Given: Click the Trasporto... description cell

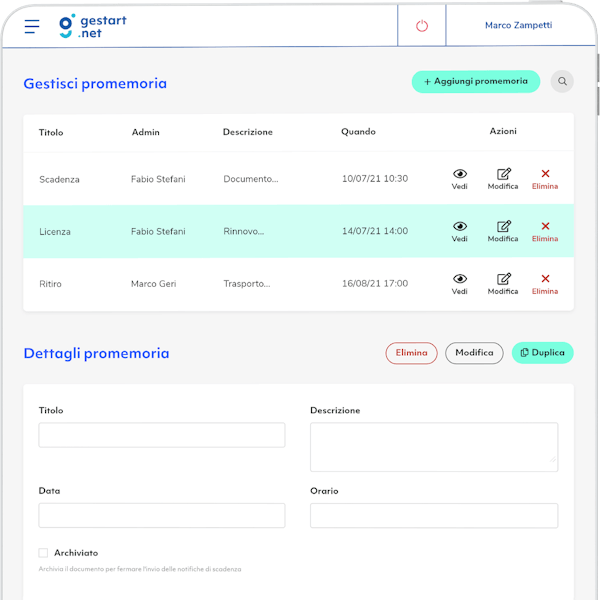Looking at the screenshot, I should pyautogui.click(x=247, y=284).
